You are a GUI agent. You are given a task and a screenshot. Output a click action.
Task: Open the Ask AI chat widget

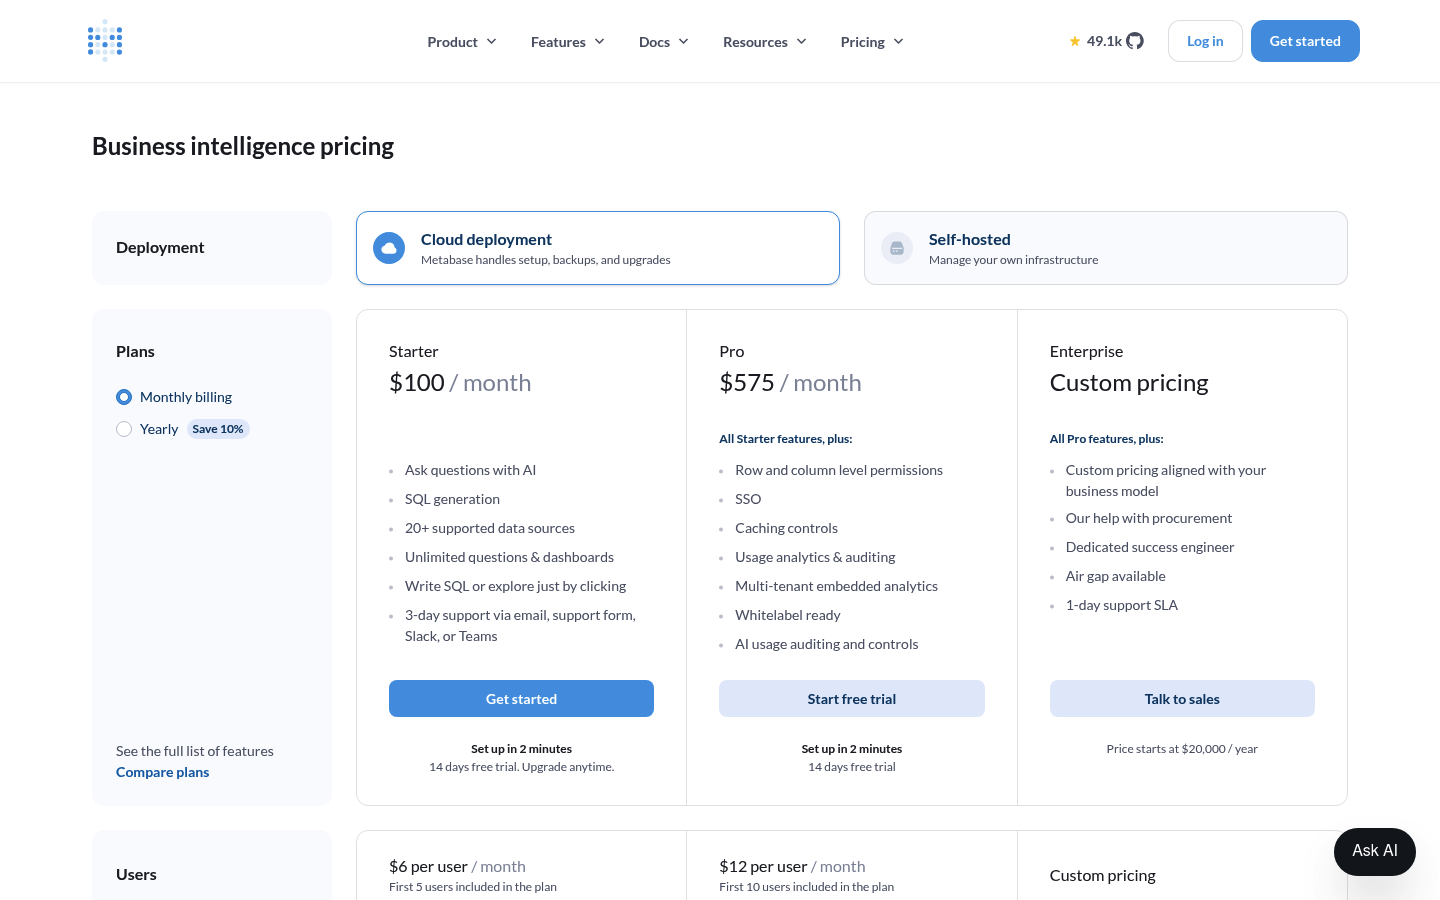coord(1375,851)
